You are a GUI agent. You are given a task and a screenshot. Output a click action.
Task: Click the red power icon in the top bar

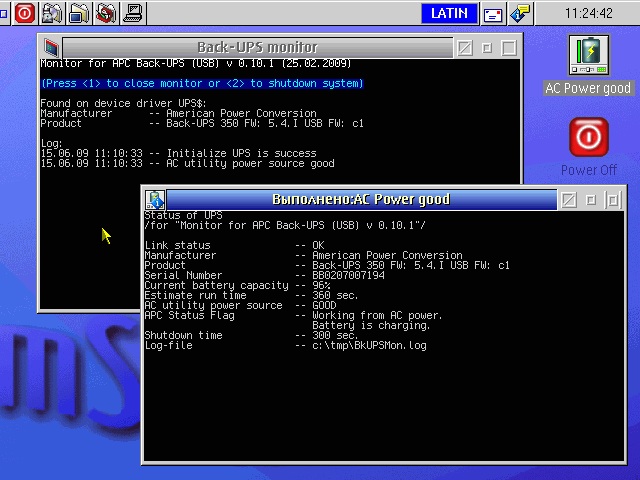[x=25, y=13]
